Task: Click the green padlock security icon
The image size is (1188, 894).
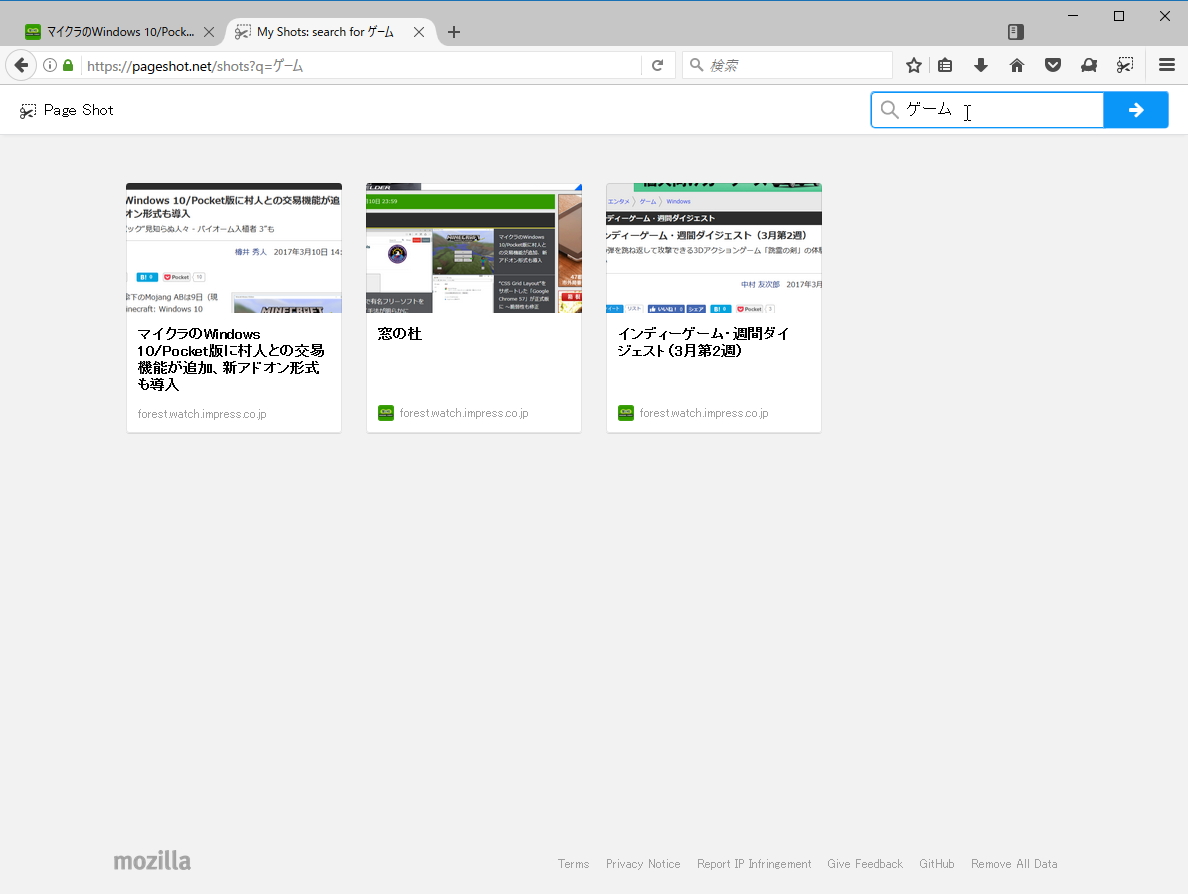Action: pyautogui.click(x=68, y=65)
